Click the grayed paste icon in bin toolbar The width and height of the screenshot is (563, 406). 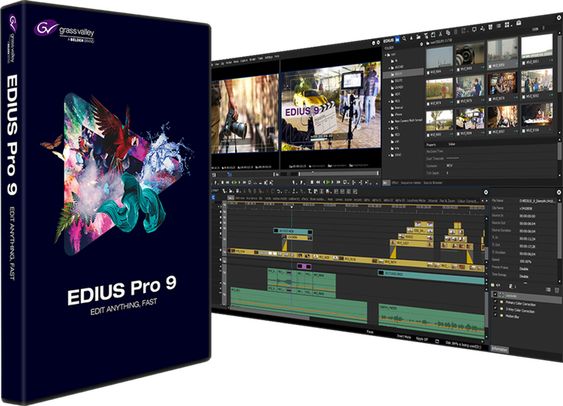coord(456,32)
